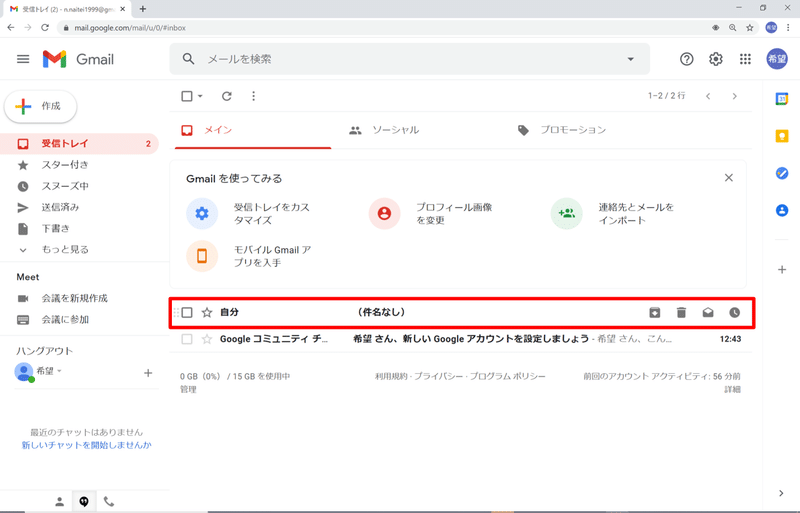800x513 pixels.
Task: Open the 希望 account avatar in Gmail header
Action: [x=777, y=59]
